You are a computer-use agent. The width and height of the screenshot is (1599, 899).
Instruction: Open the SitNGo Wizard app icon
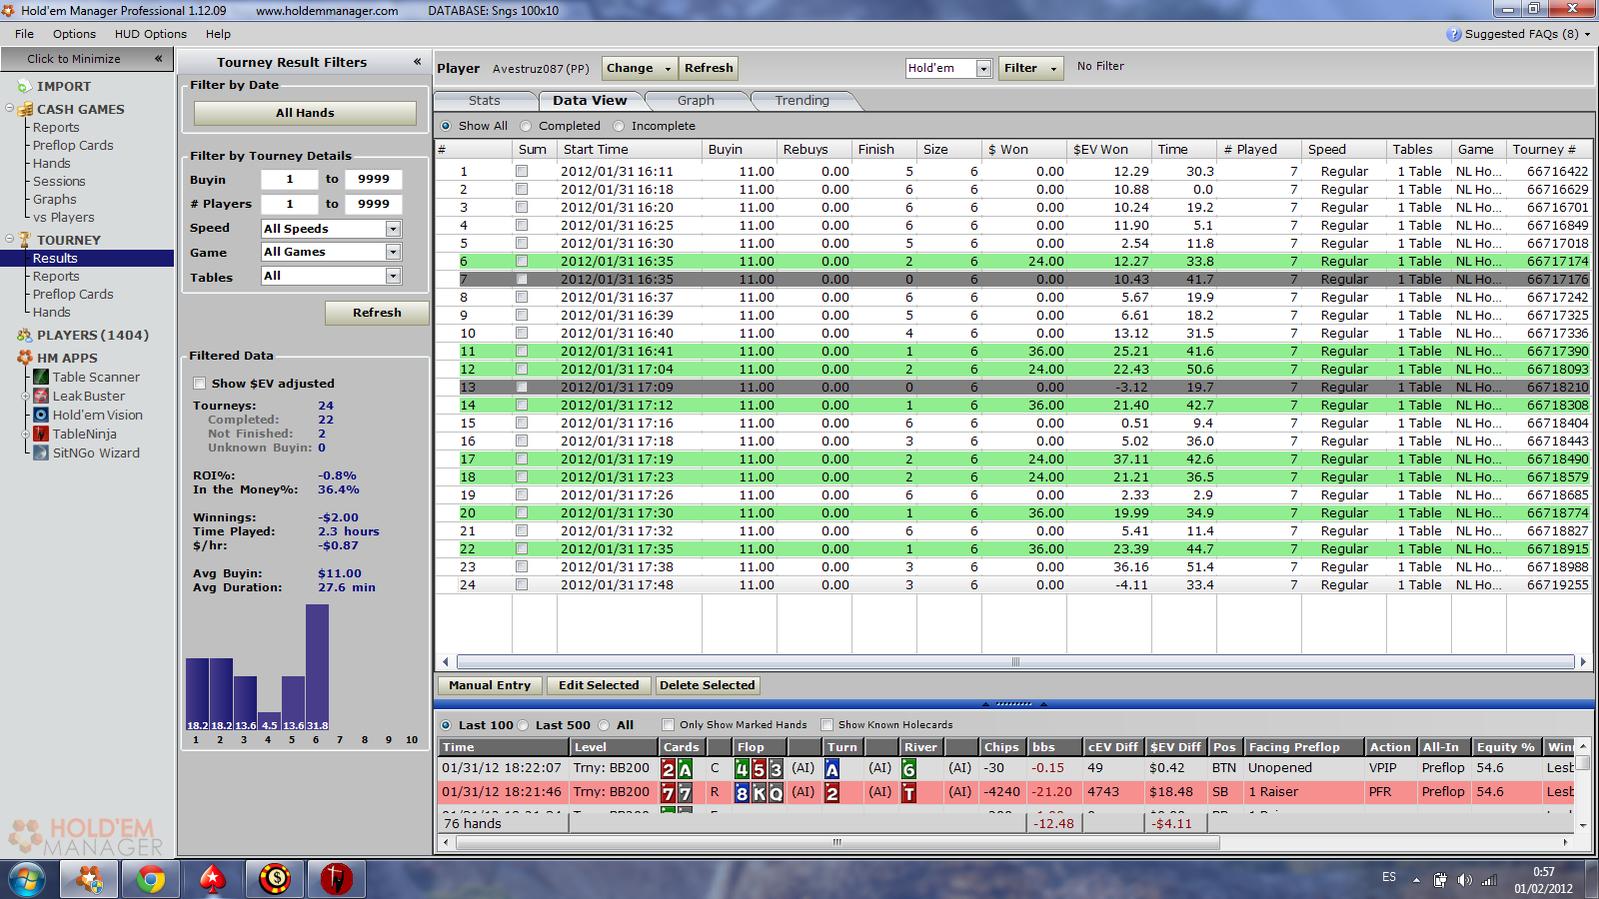click(x=41, y=453)
